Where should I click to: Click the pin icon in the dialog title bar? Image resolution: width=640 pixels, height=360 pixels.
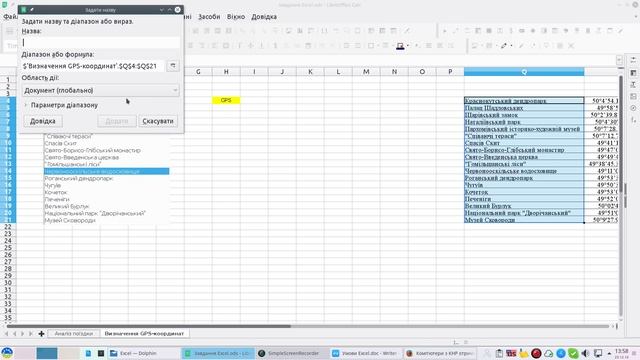click(32, 9)
